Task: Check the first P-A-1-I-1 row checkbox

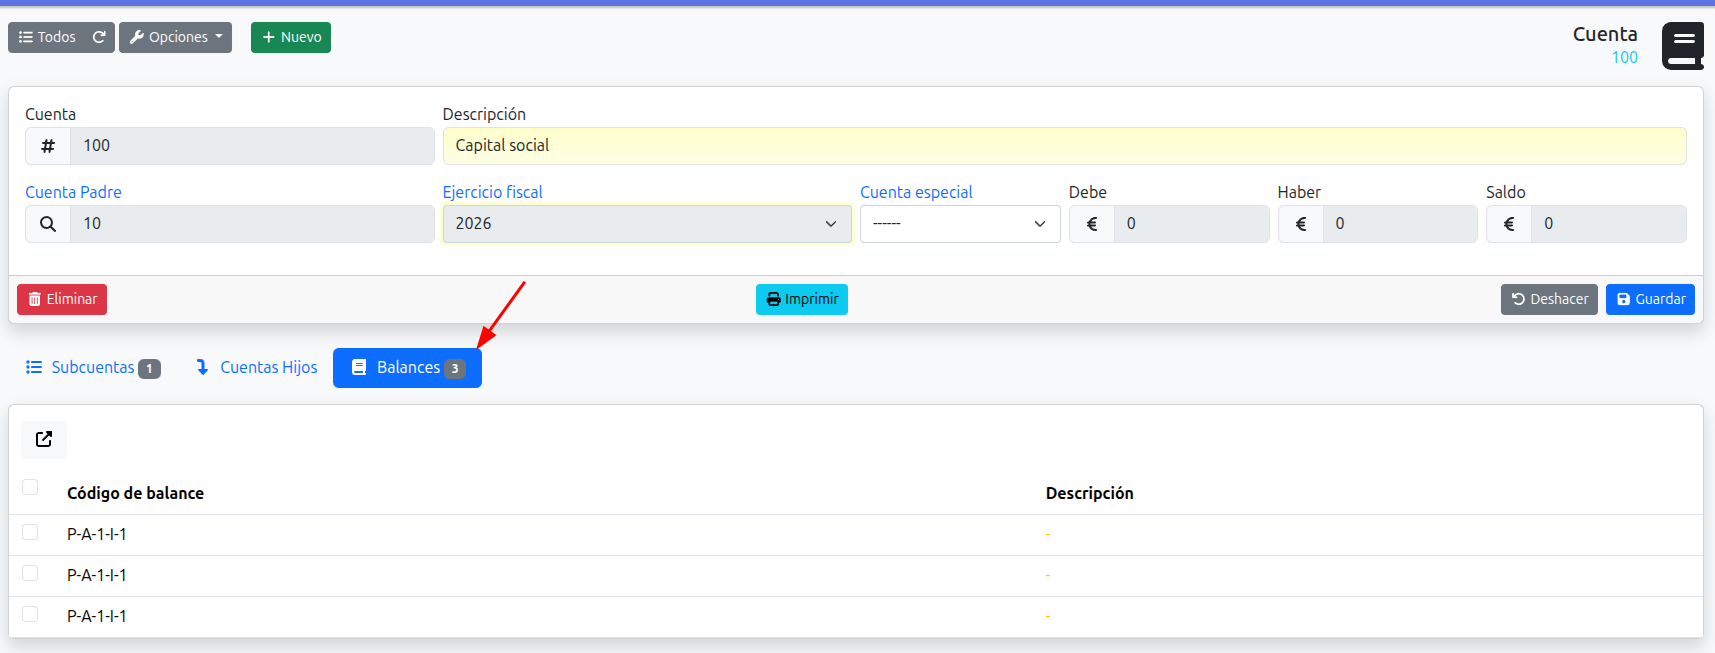Action: [30, 532]
